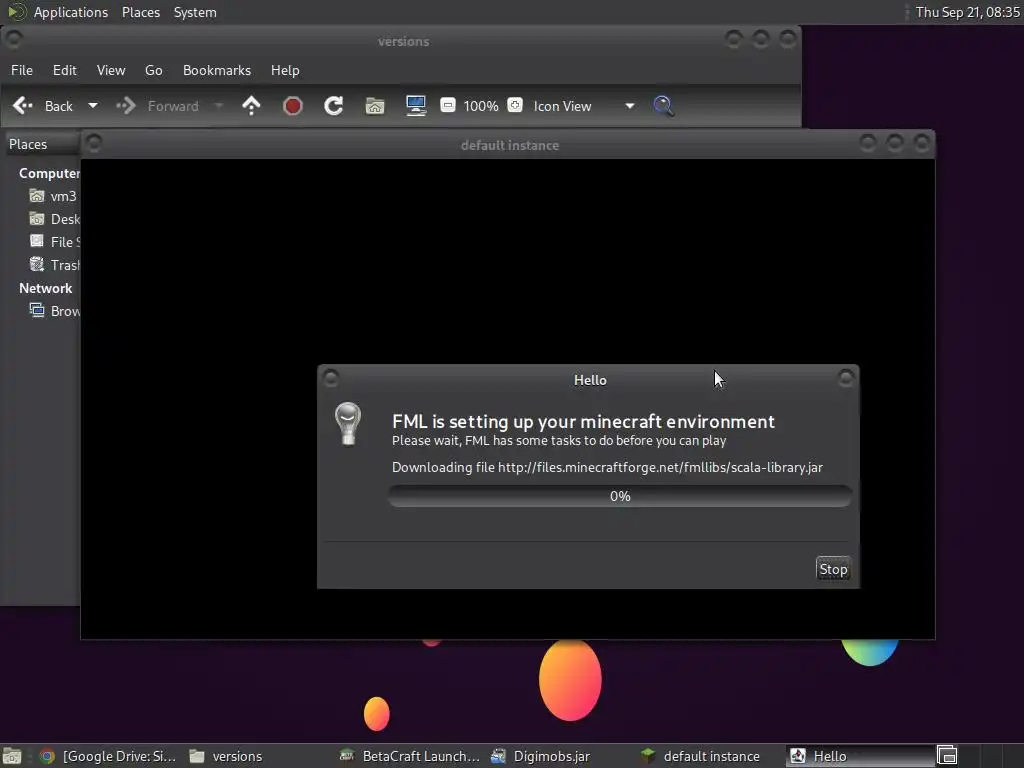
Task: Select vm3 home in sidebar
Action: coord(52,196)
